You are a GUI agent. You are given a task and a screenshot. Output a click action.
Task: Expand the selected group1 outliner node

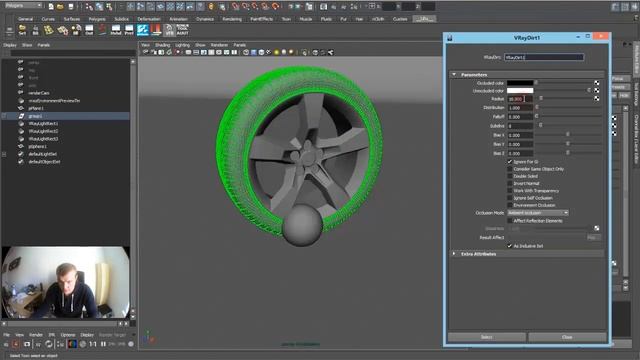(x=4, y=116)
